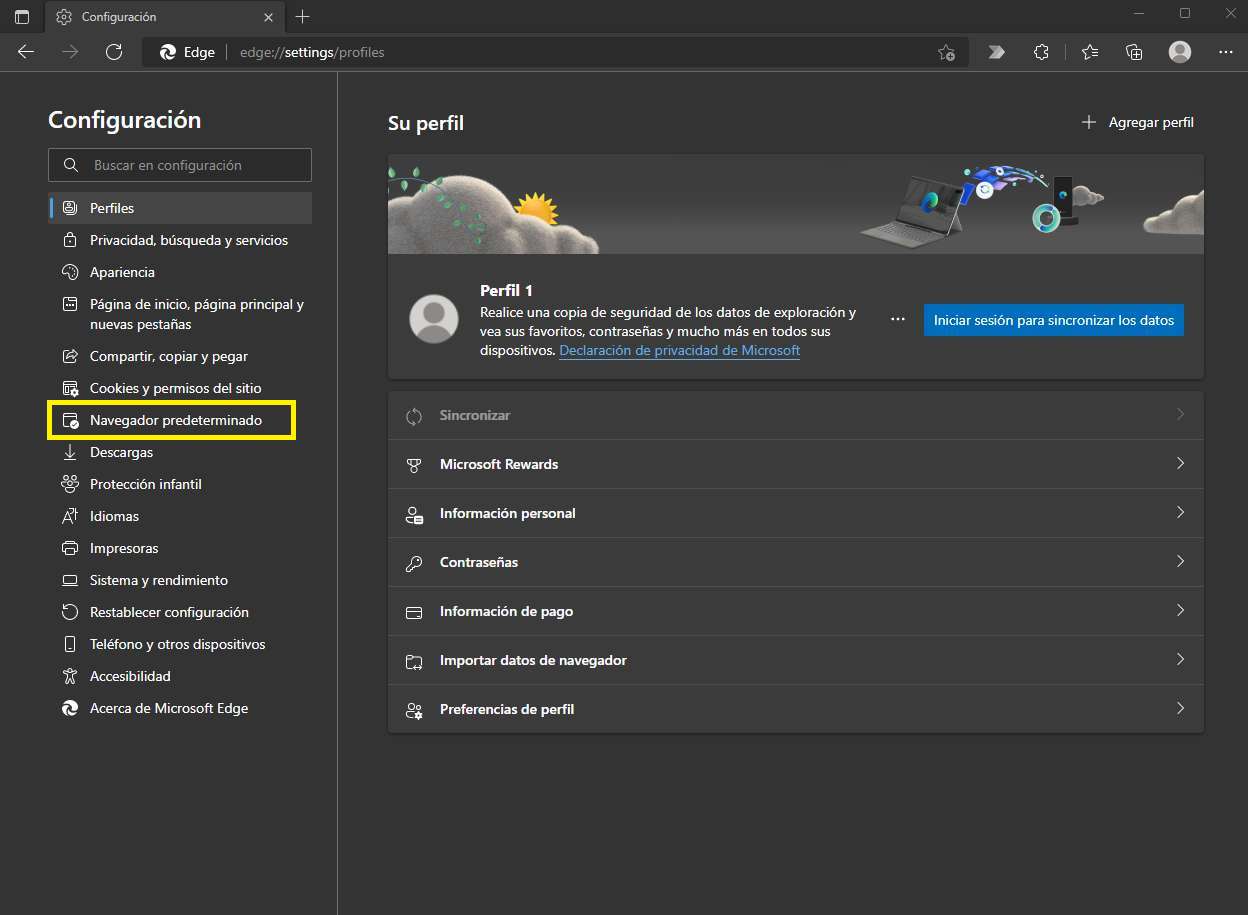Screen dimensions: 1248x915
Task: Click the Perfil 1 avatar picture
Action: point(434,319)
